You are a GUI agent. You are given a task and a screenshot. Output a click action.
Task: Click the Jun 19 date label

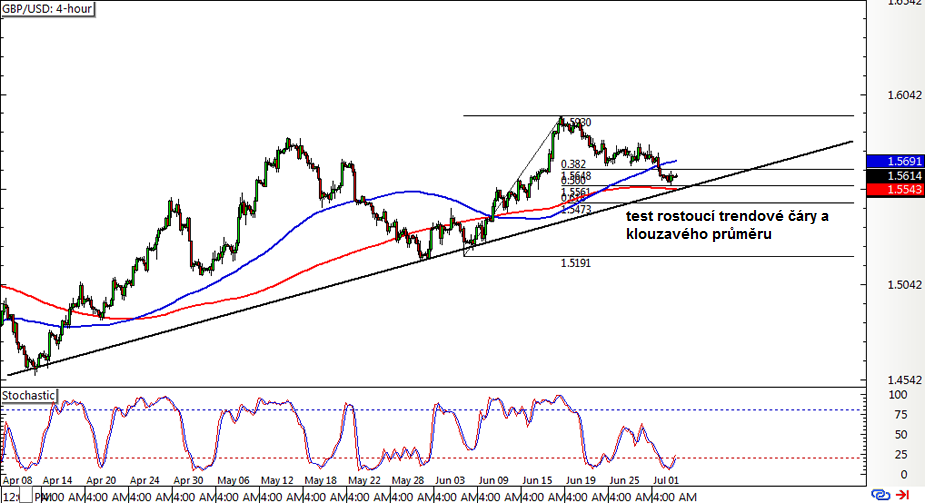[580, 481]
